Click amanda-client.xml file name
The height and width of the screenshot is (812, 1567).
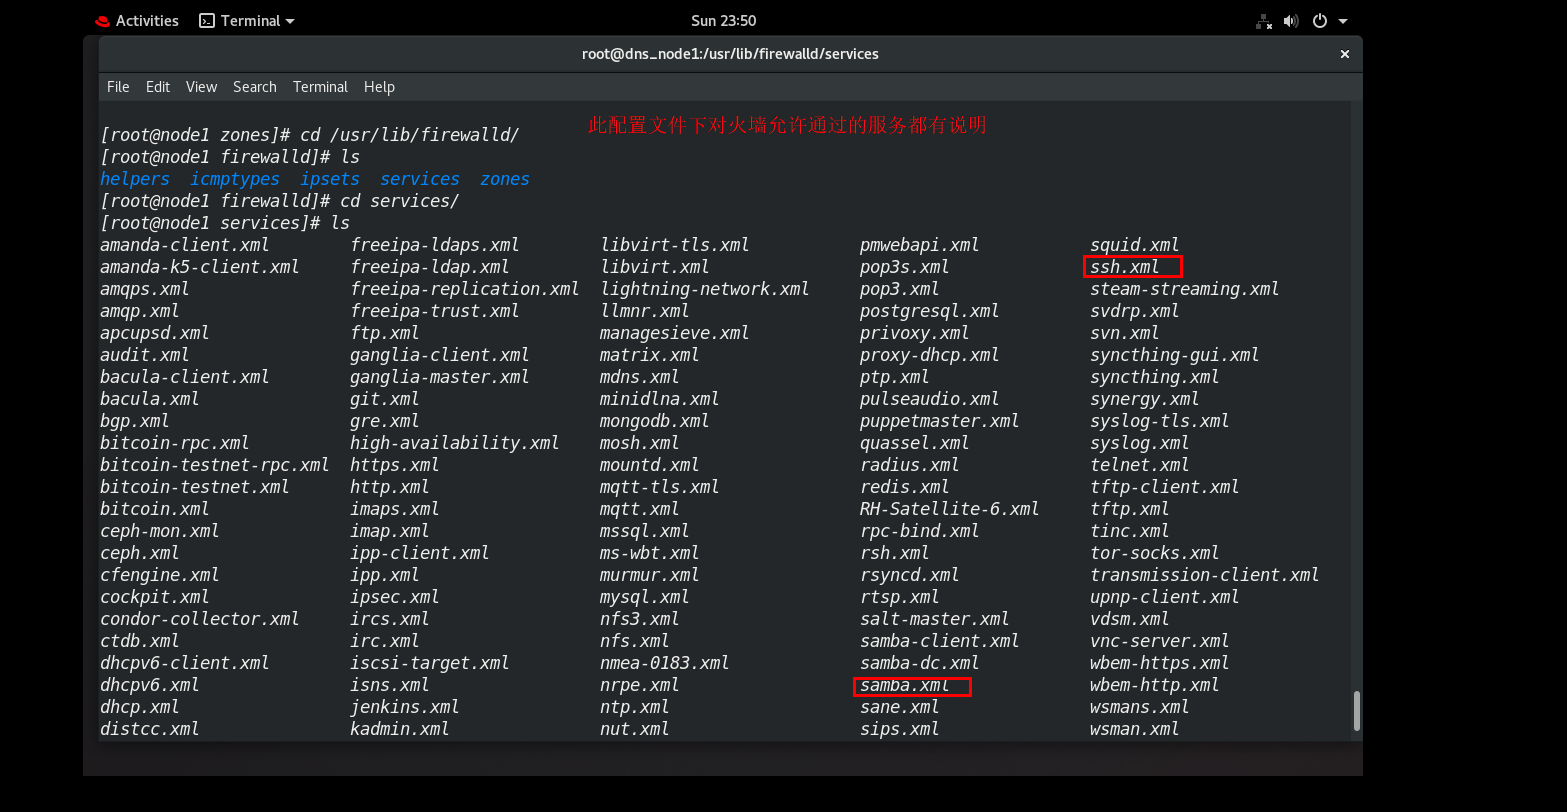[185, 245]
